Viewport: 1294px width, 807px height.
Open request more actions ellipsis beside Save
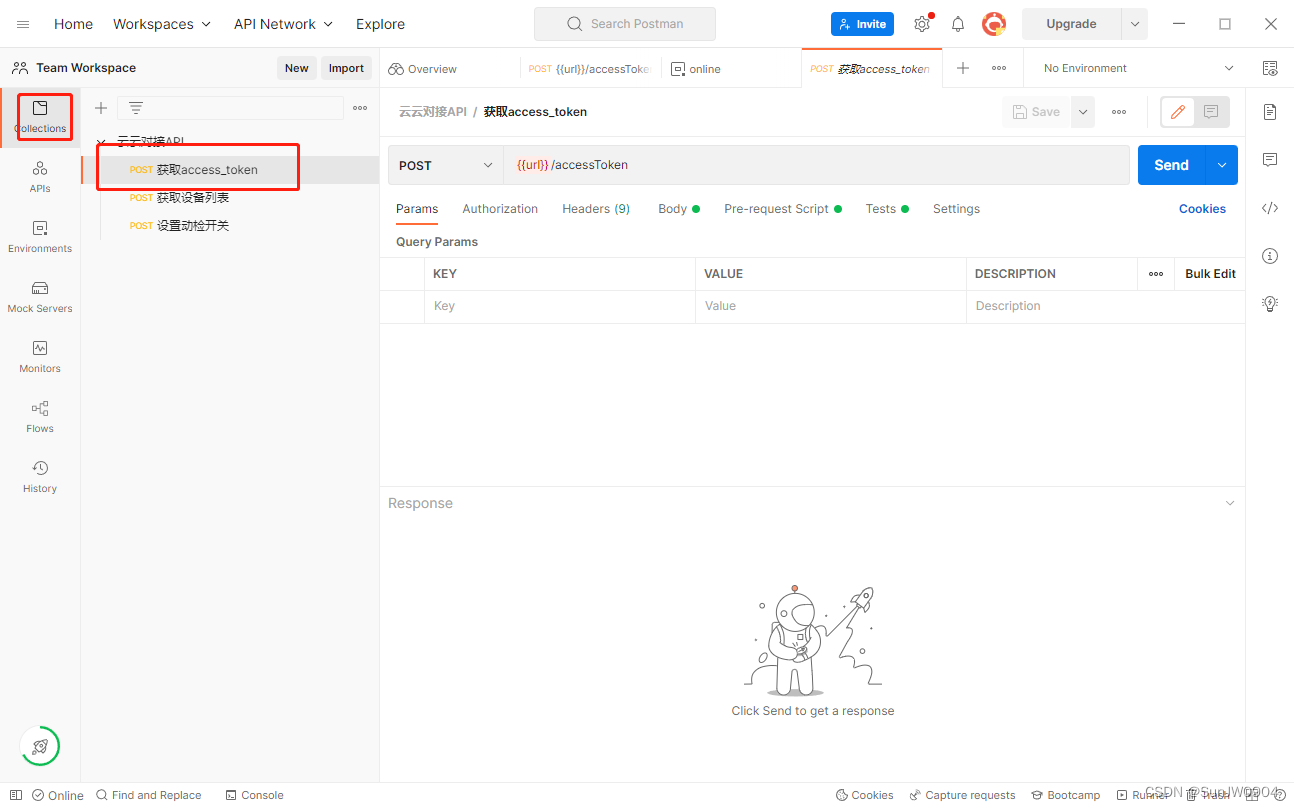pyautogui.click(x=1119, y=112)
